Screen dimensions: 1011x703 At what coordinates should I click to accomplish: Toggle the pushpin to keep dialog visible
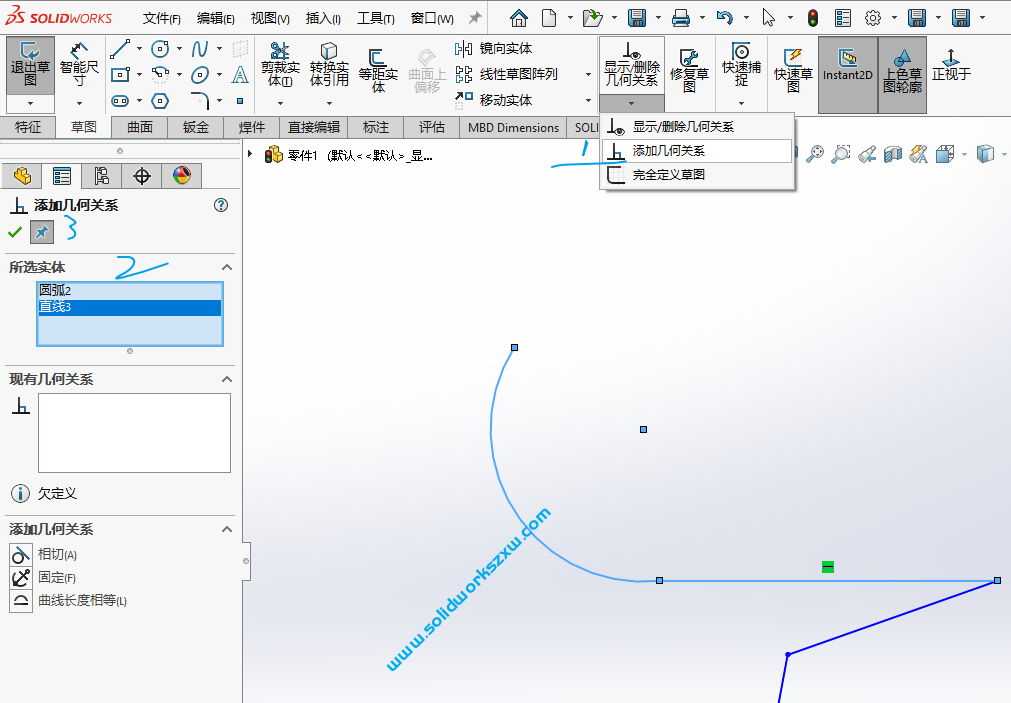tap(41, 232)
